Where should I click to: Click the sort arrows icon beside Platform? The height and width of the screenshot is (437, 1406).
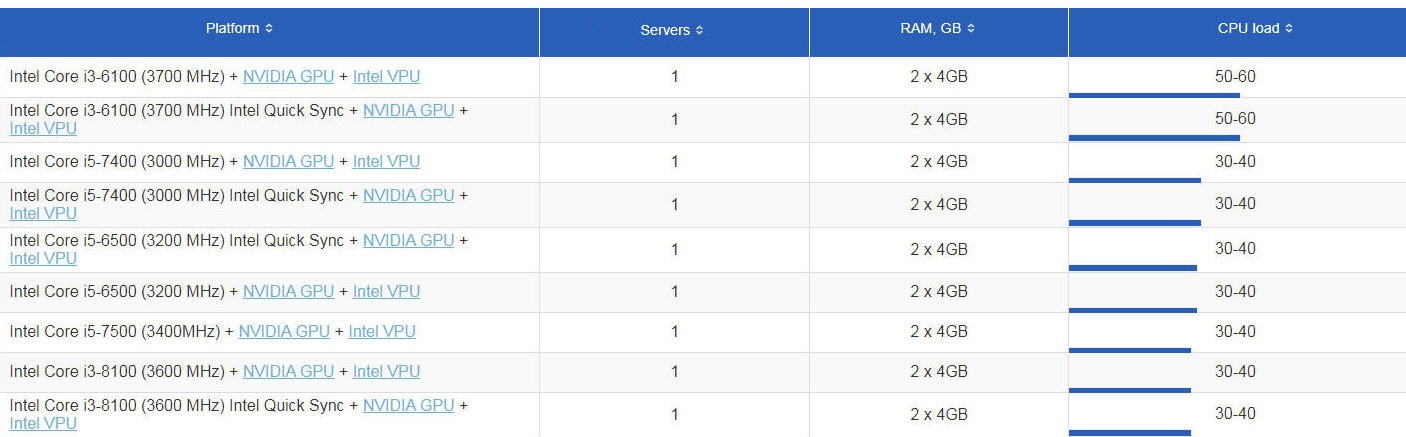269,29
